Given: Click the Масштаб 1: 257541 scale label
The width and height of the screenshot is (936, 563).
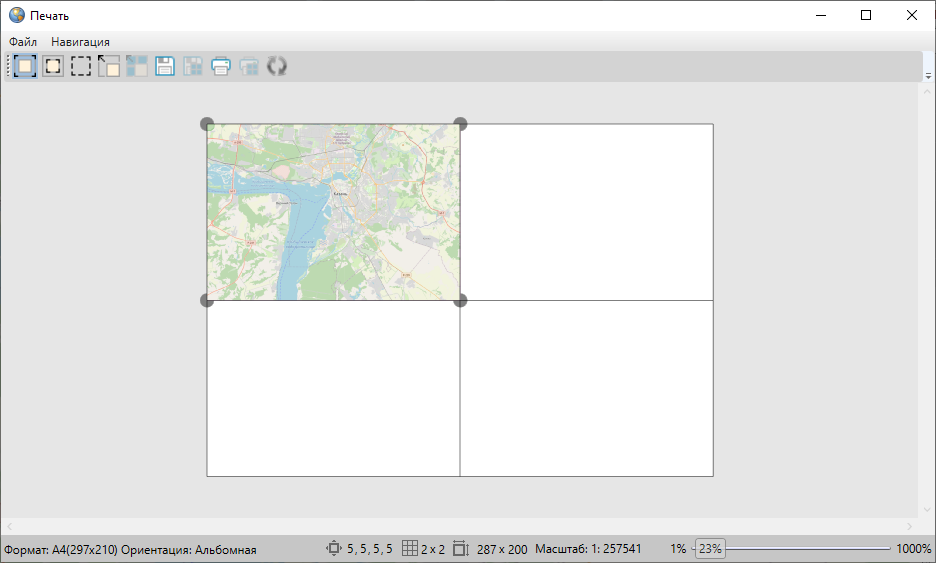Looking at the screenshot, I should [x=588, y=549].
